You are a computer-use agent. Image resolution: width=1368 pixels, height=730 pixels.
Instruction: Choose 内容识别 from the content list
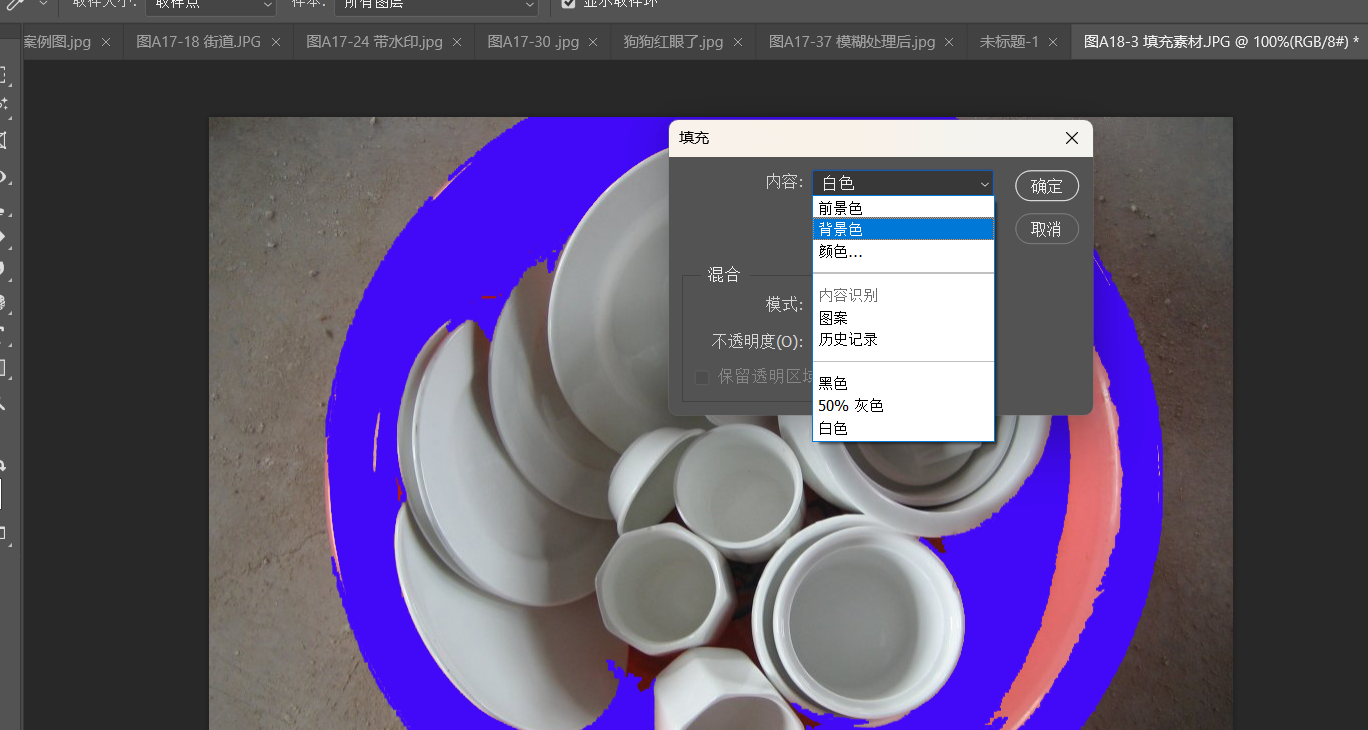pos(903,295)
